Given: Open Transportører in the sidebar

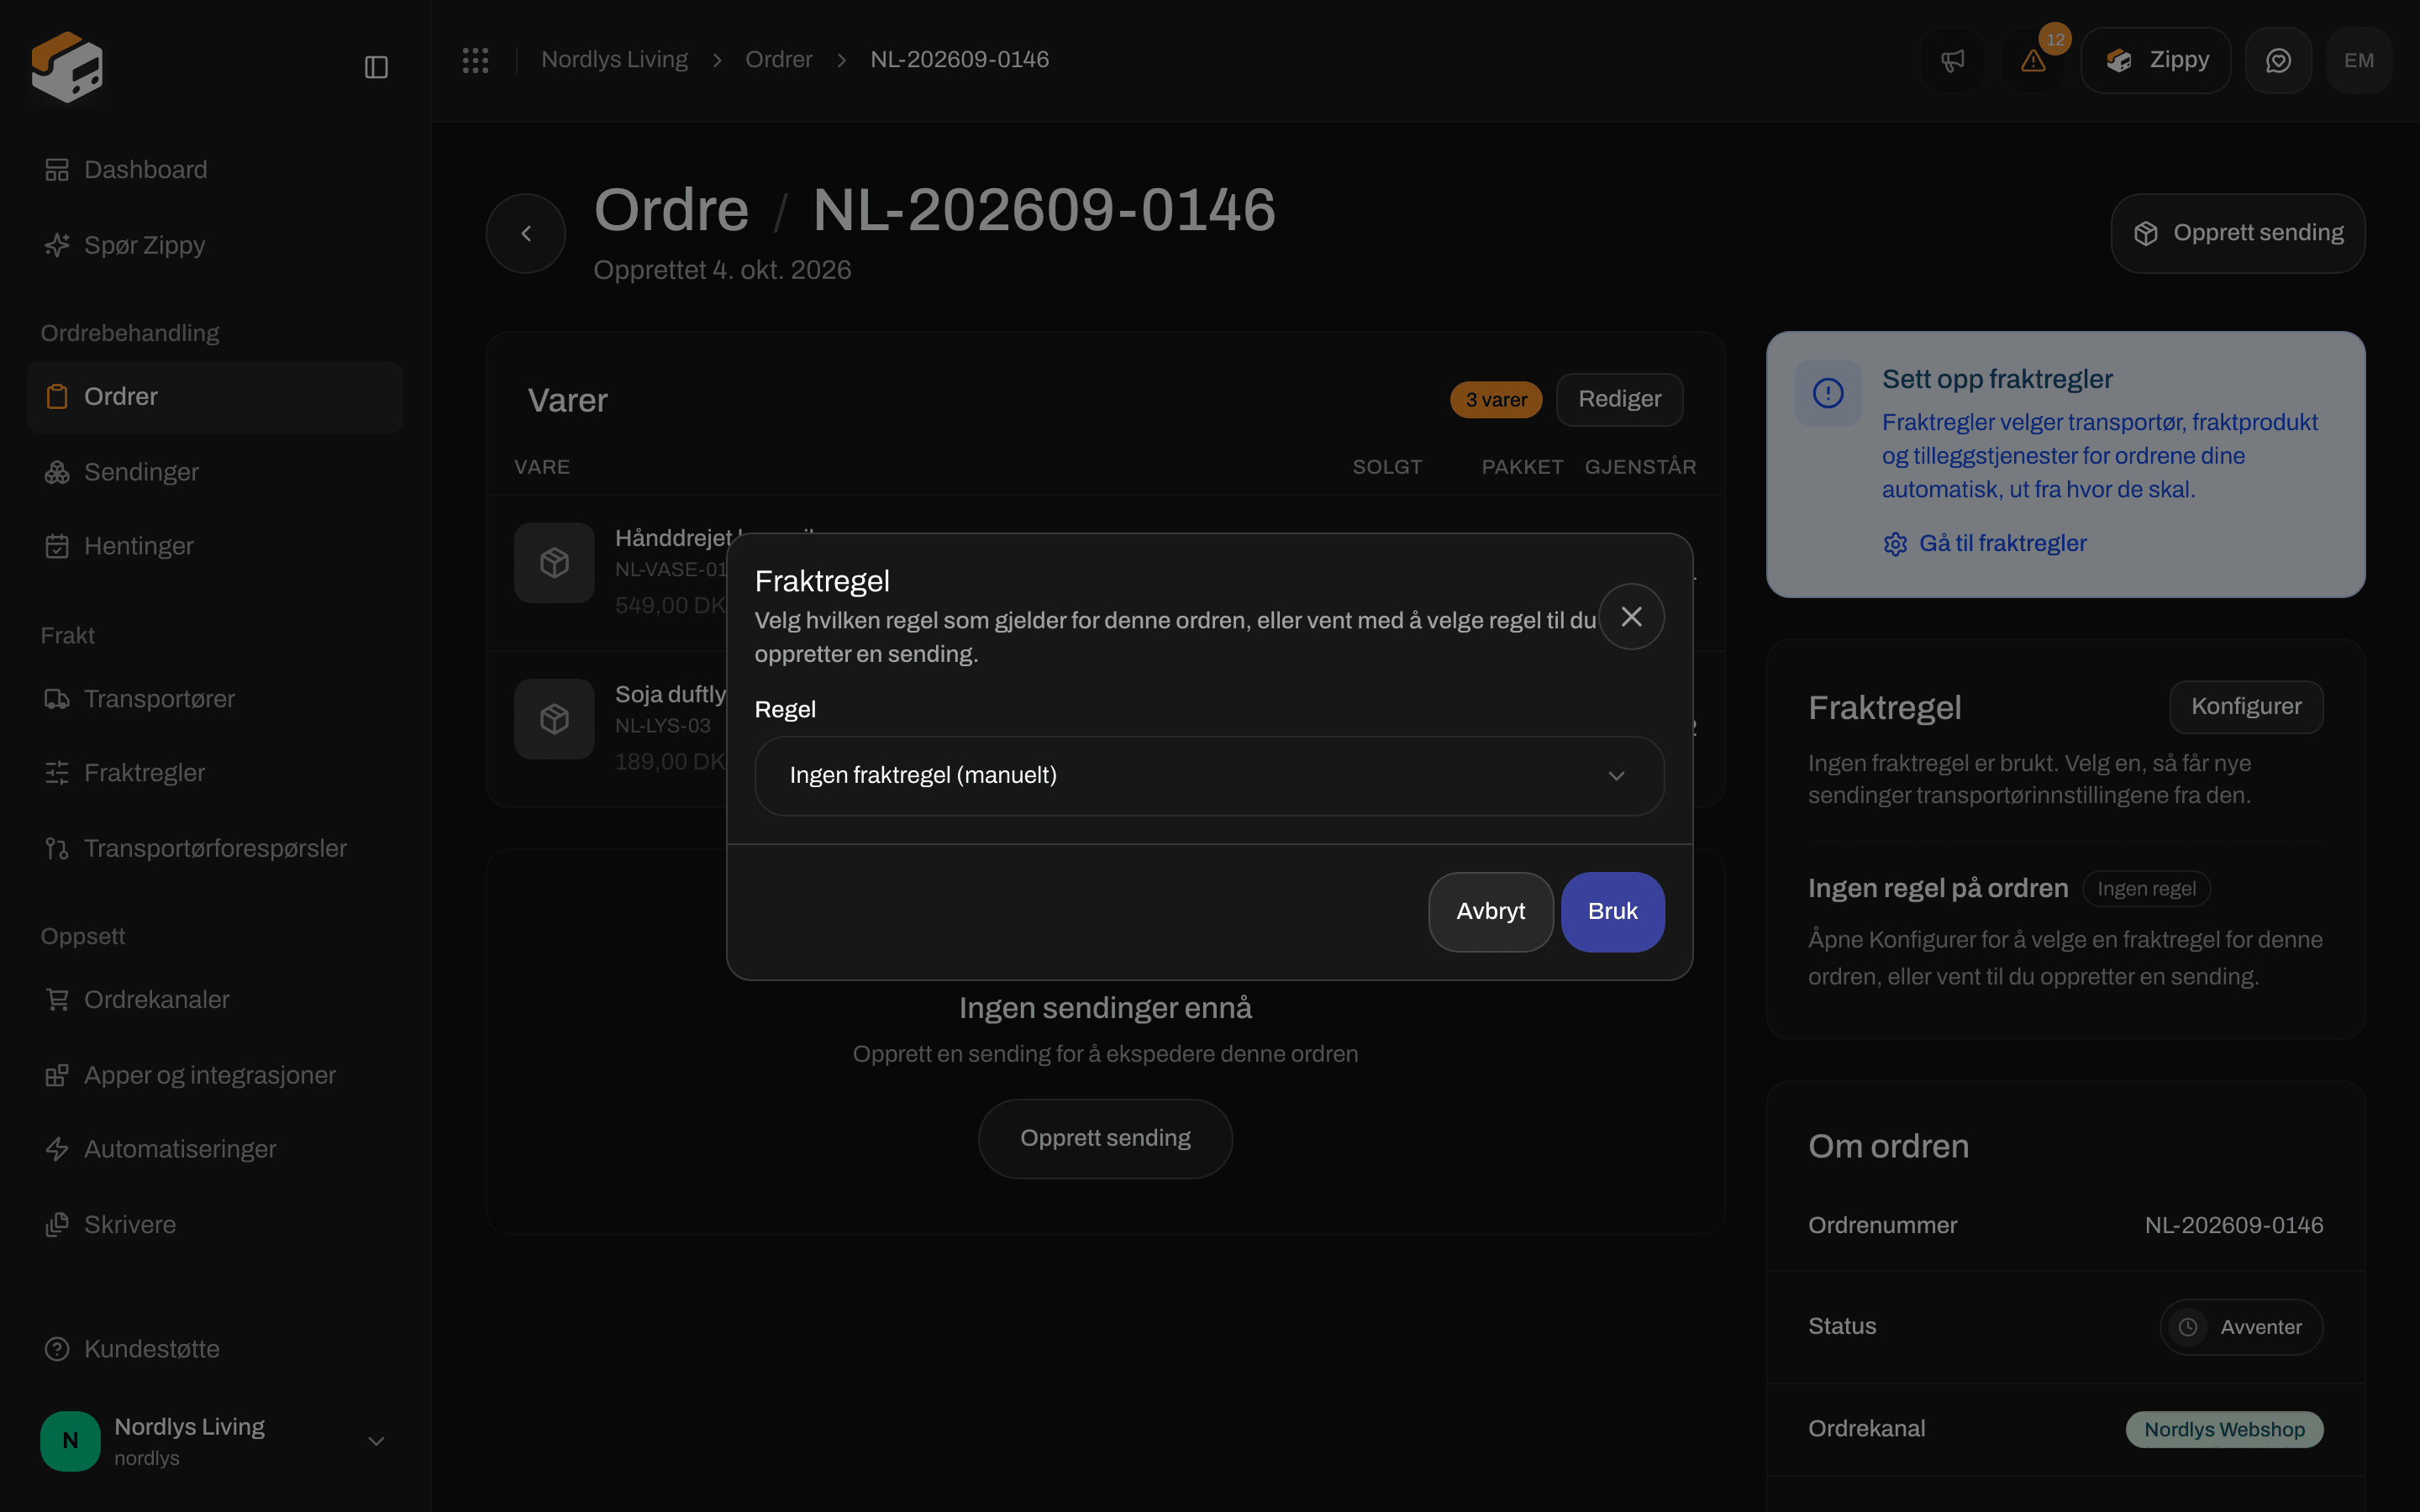Looking at the screenshot, I should 215,698.
